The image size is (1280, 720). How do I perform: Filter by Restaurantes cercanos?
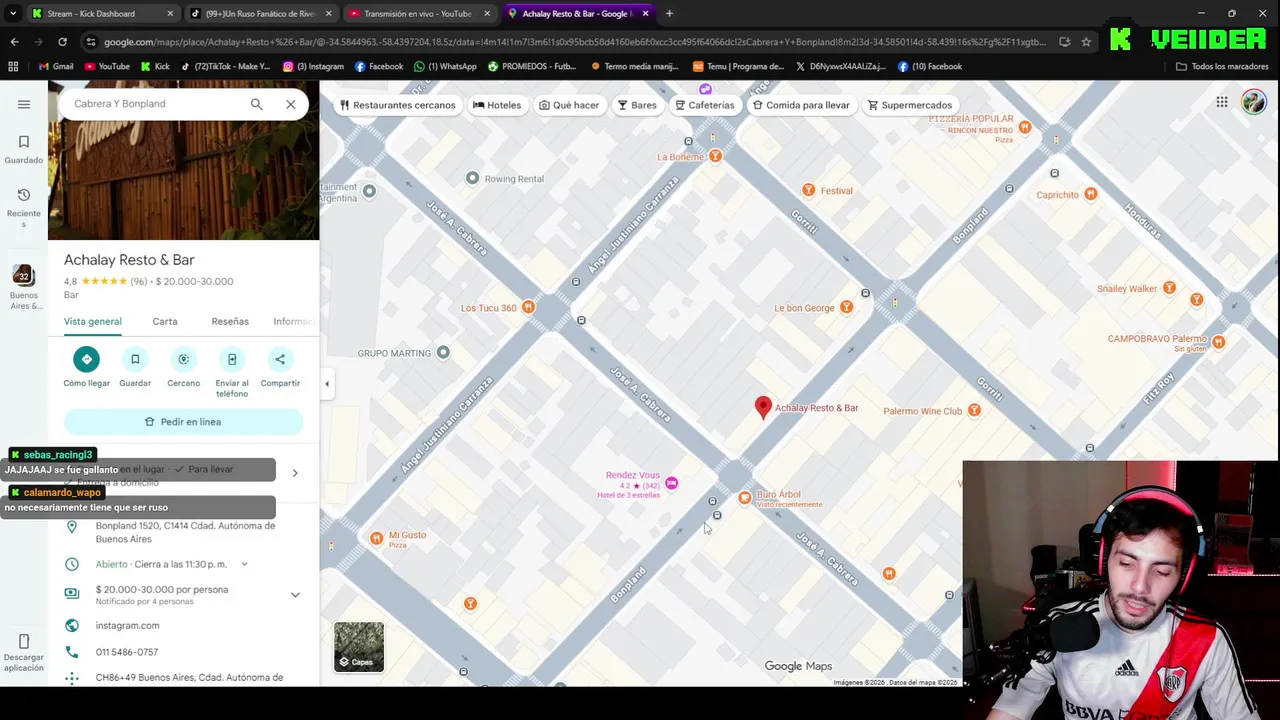coord(397,105)
